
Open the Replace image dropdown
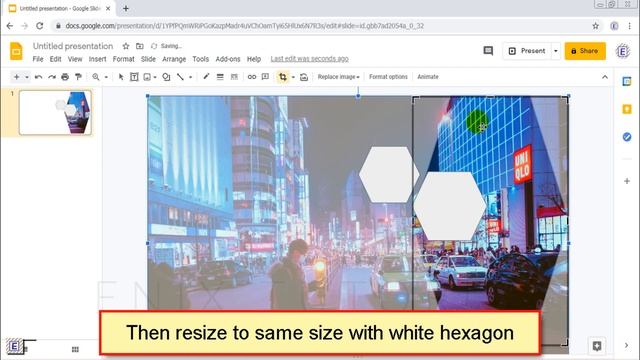point(338,77)
